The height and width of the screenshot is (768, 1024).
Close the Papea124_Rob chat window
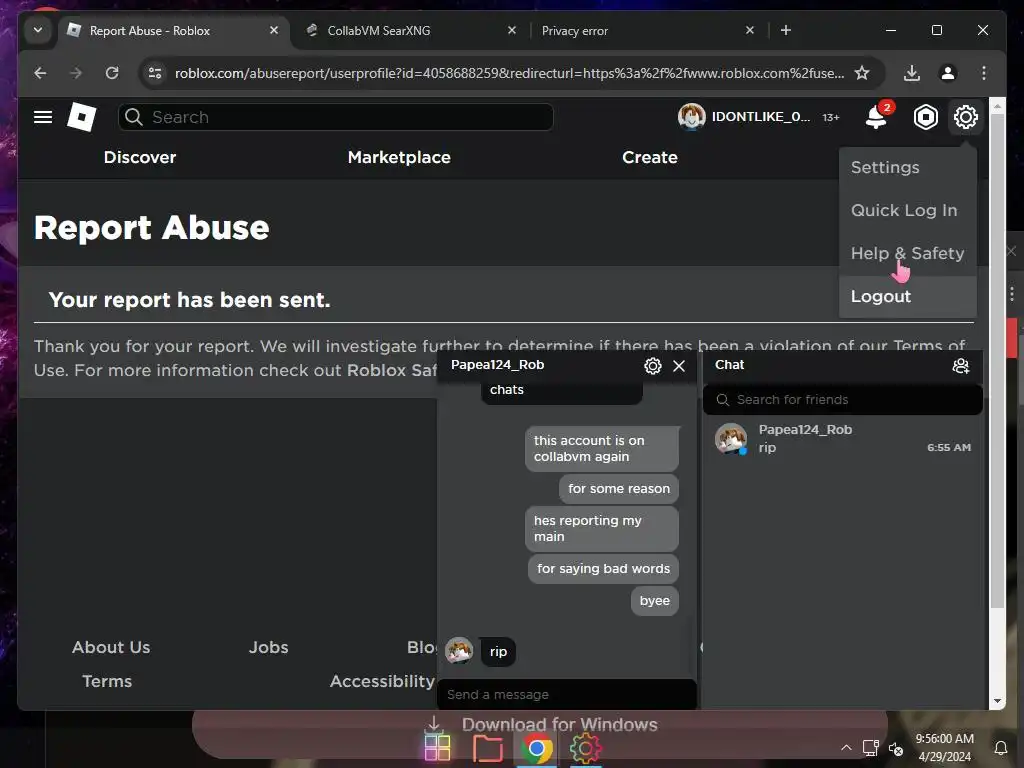click(679, 366)
